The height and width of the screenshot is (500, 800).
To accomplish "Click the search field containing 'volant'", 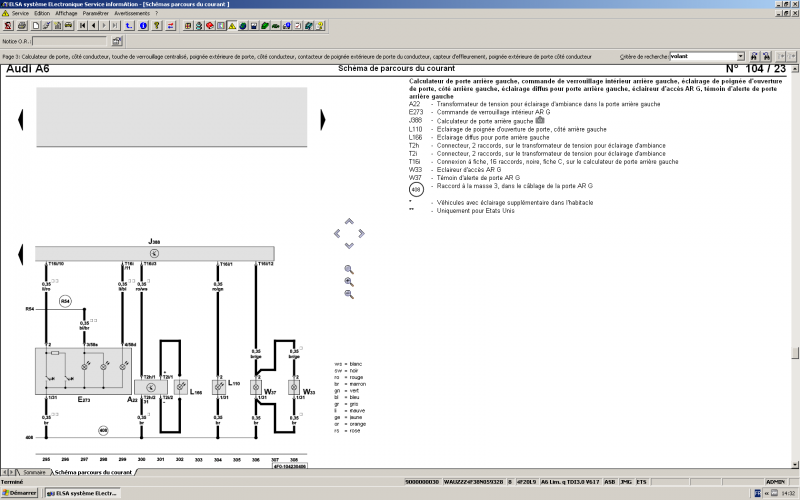I will click(704, 56).
